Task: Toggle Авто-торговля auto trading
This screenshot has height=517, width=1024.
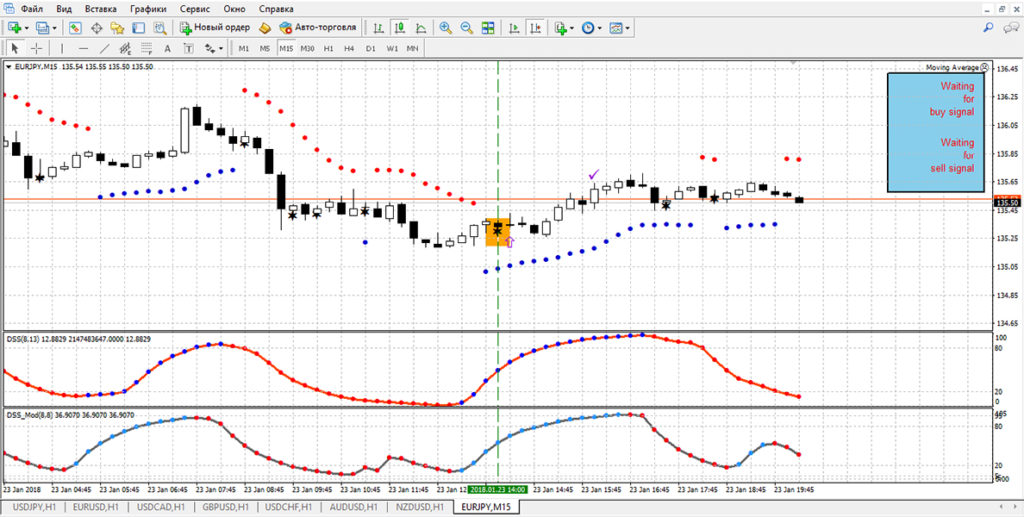Action: click(x=317, y=28)
